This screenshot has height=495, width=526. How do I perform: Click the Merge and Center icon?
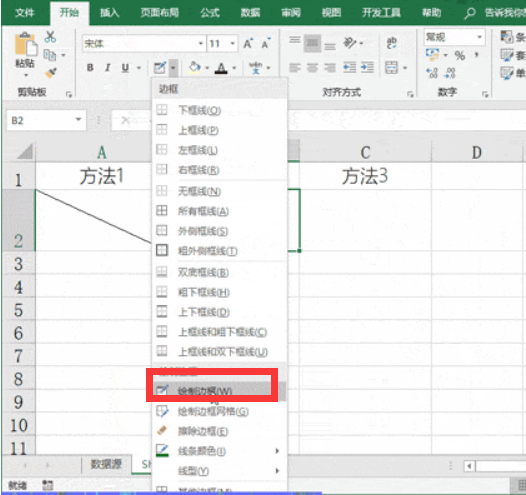pyautogui.click(x=391, y=67)
